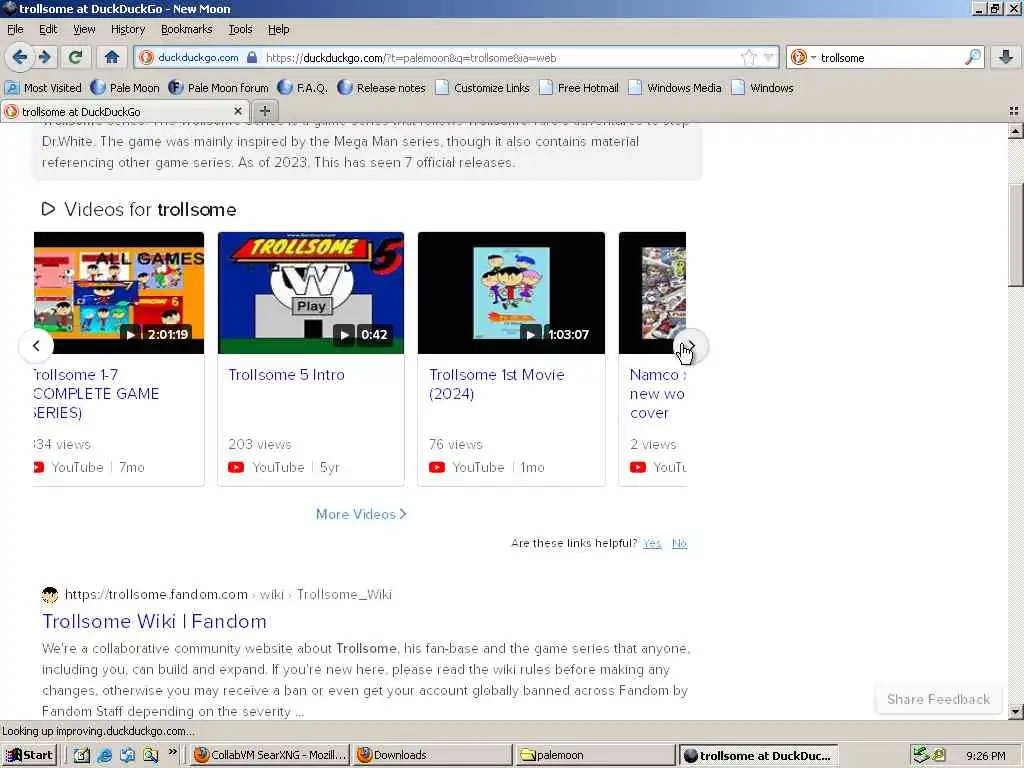1024x768 pixels.
Task: Play the Trollsome 5 Intro video thumbnail
Action: [311, 293]
